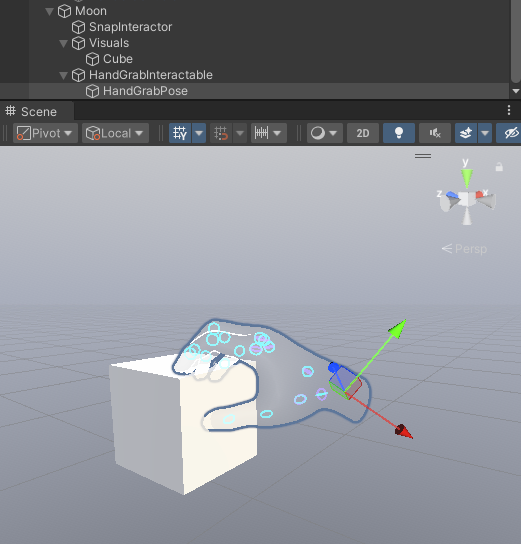Screen dimensions: 521x544
Task: Click center cube of orientation gizmo
Action: tap(467, 199)
